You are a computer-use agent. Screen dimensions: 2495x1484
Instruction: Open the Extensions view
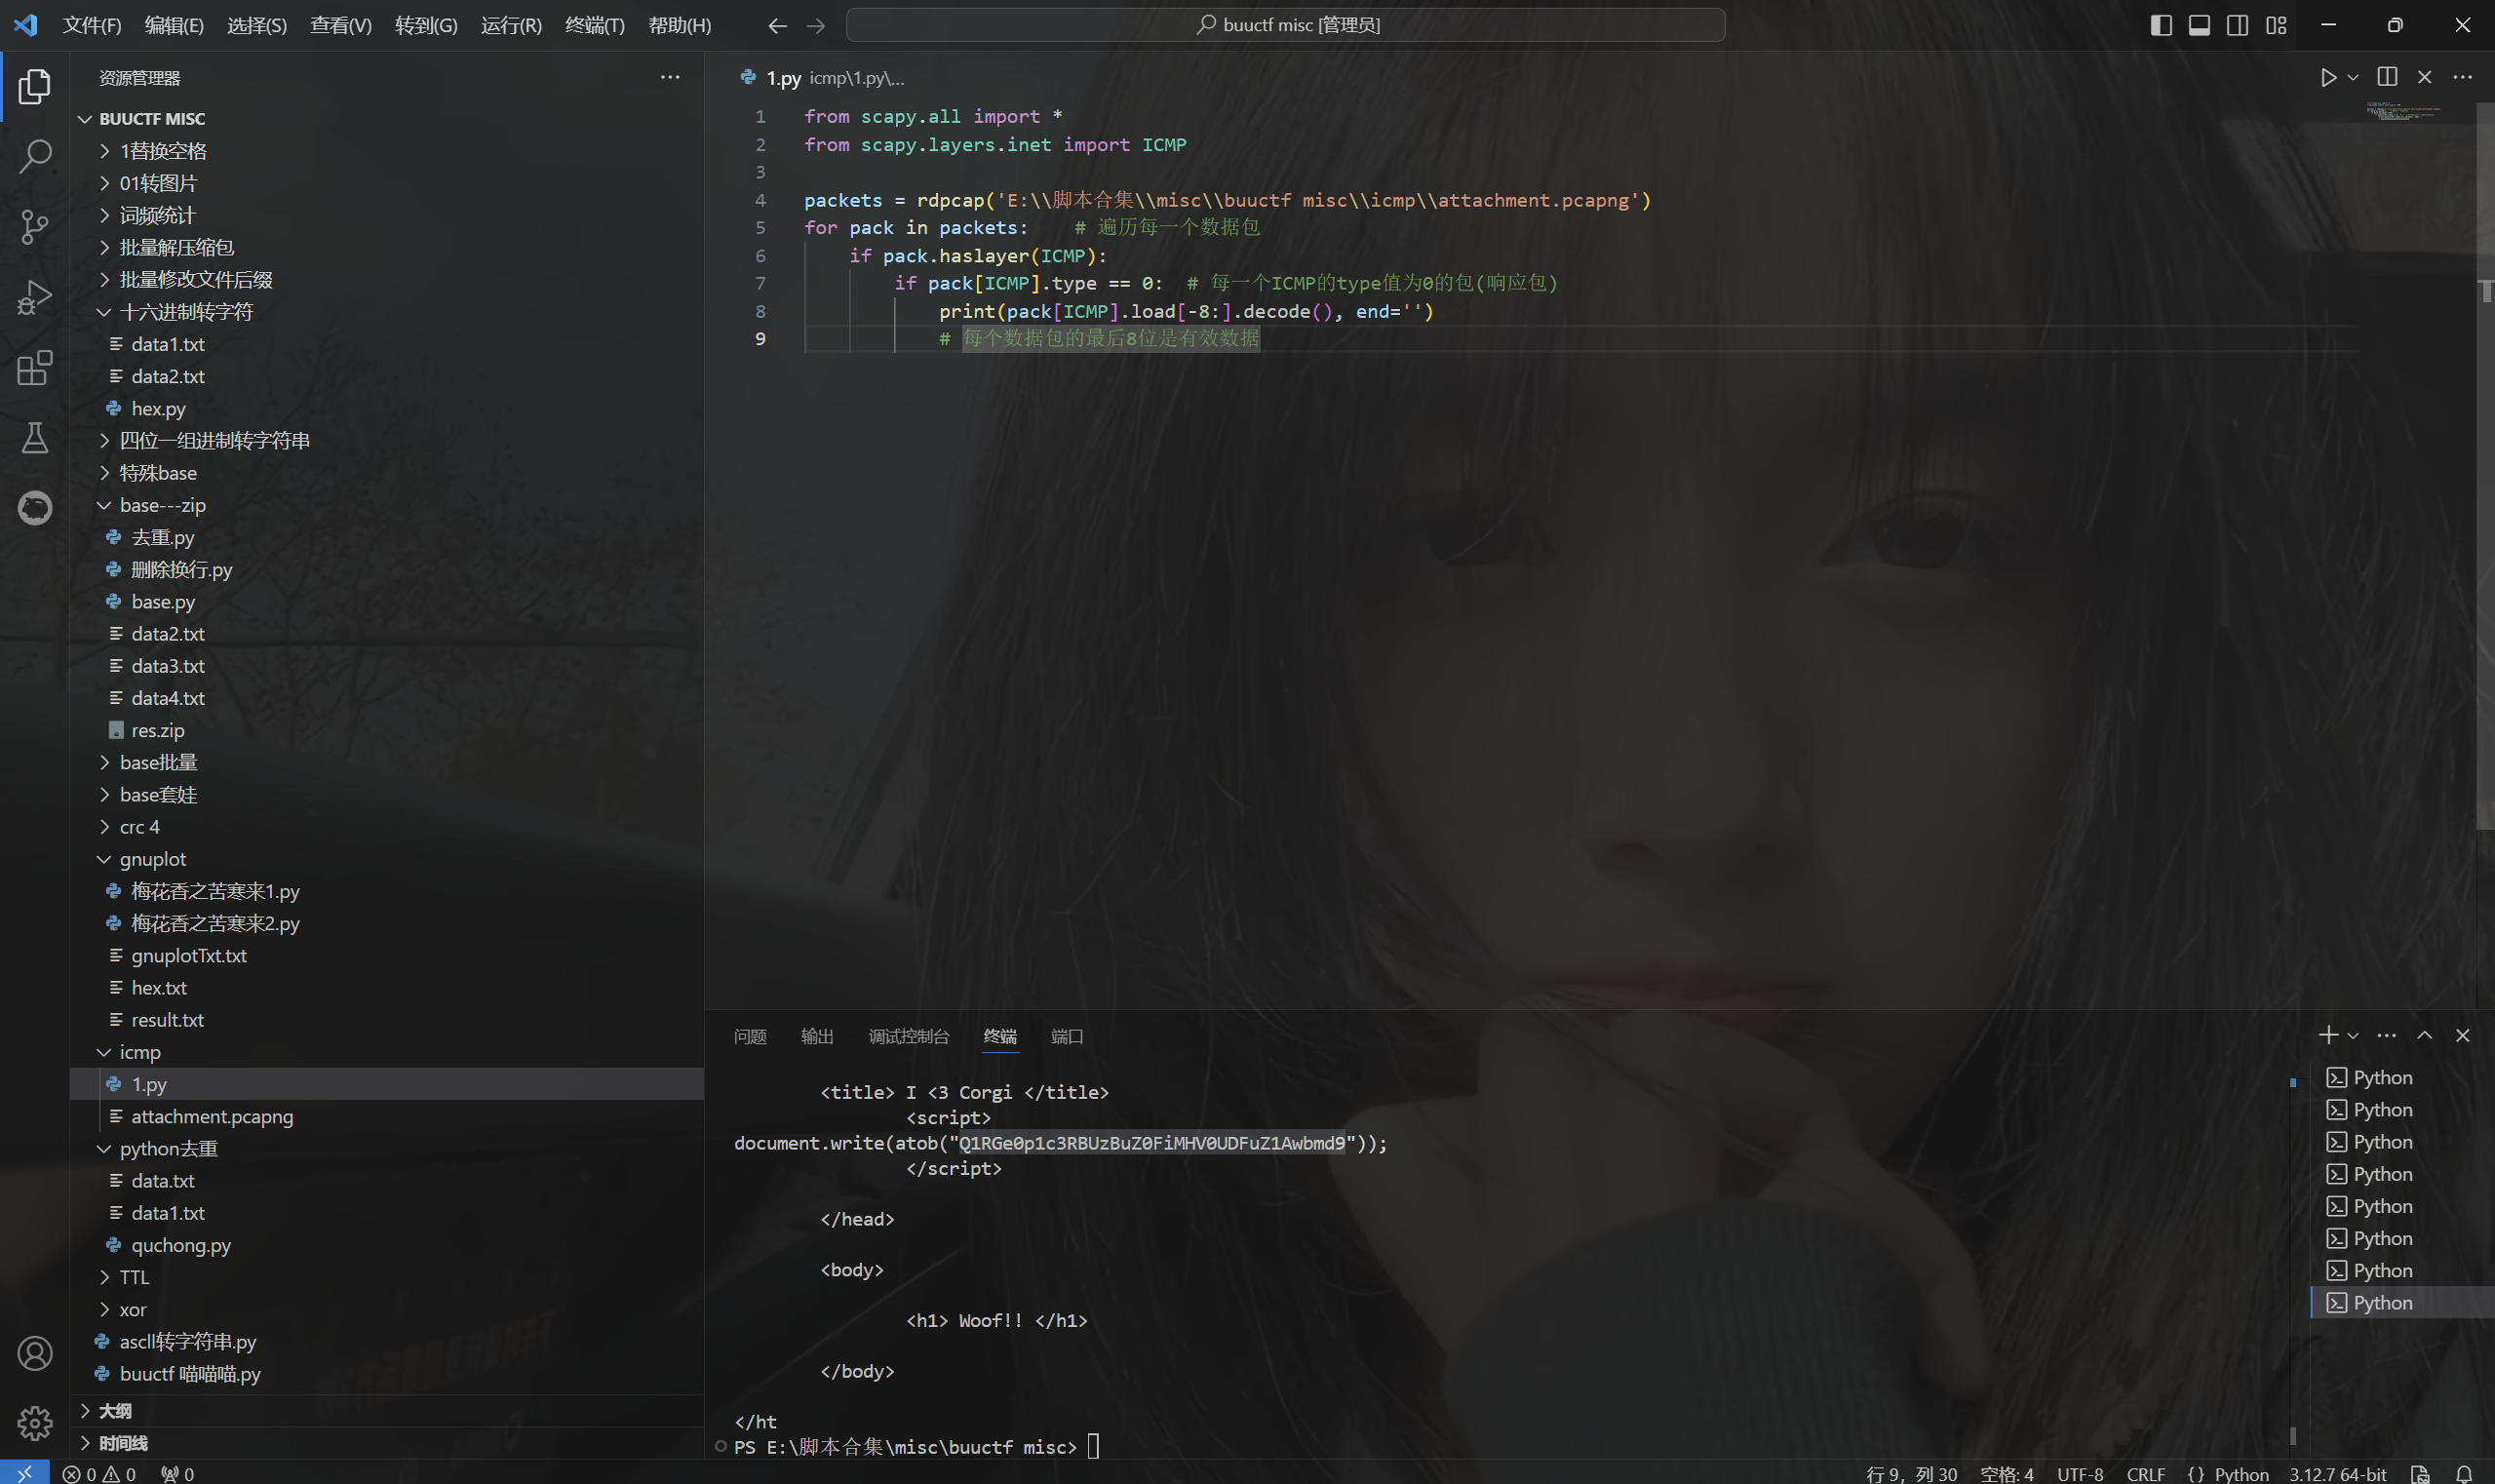click(x=34, y=367)
